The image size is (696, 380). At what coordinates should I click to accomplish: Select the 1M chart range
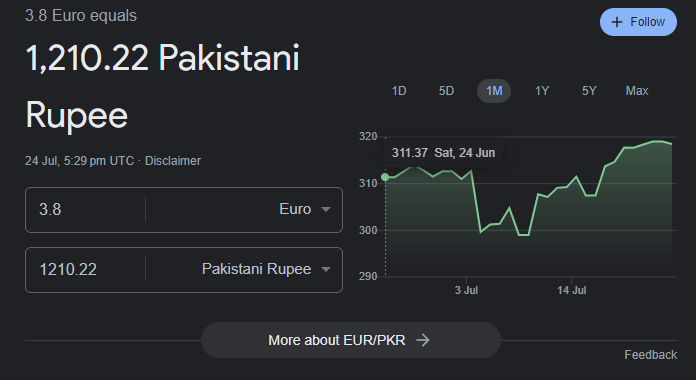point(494,91)
